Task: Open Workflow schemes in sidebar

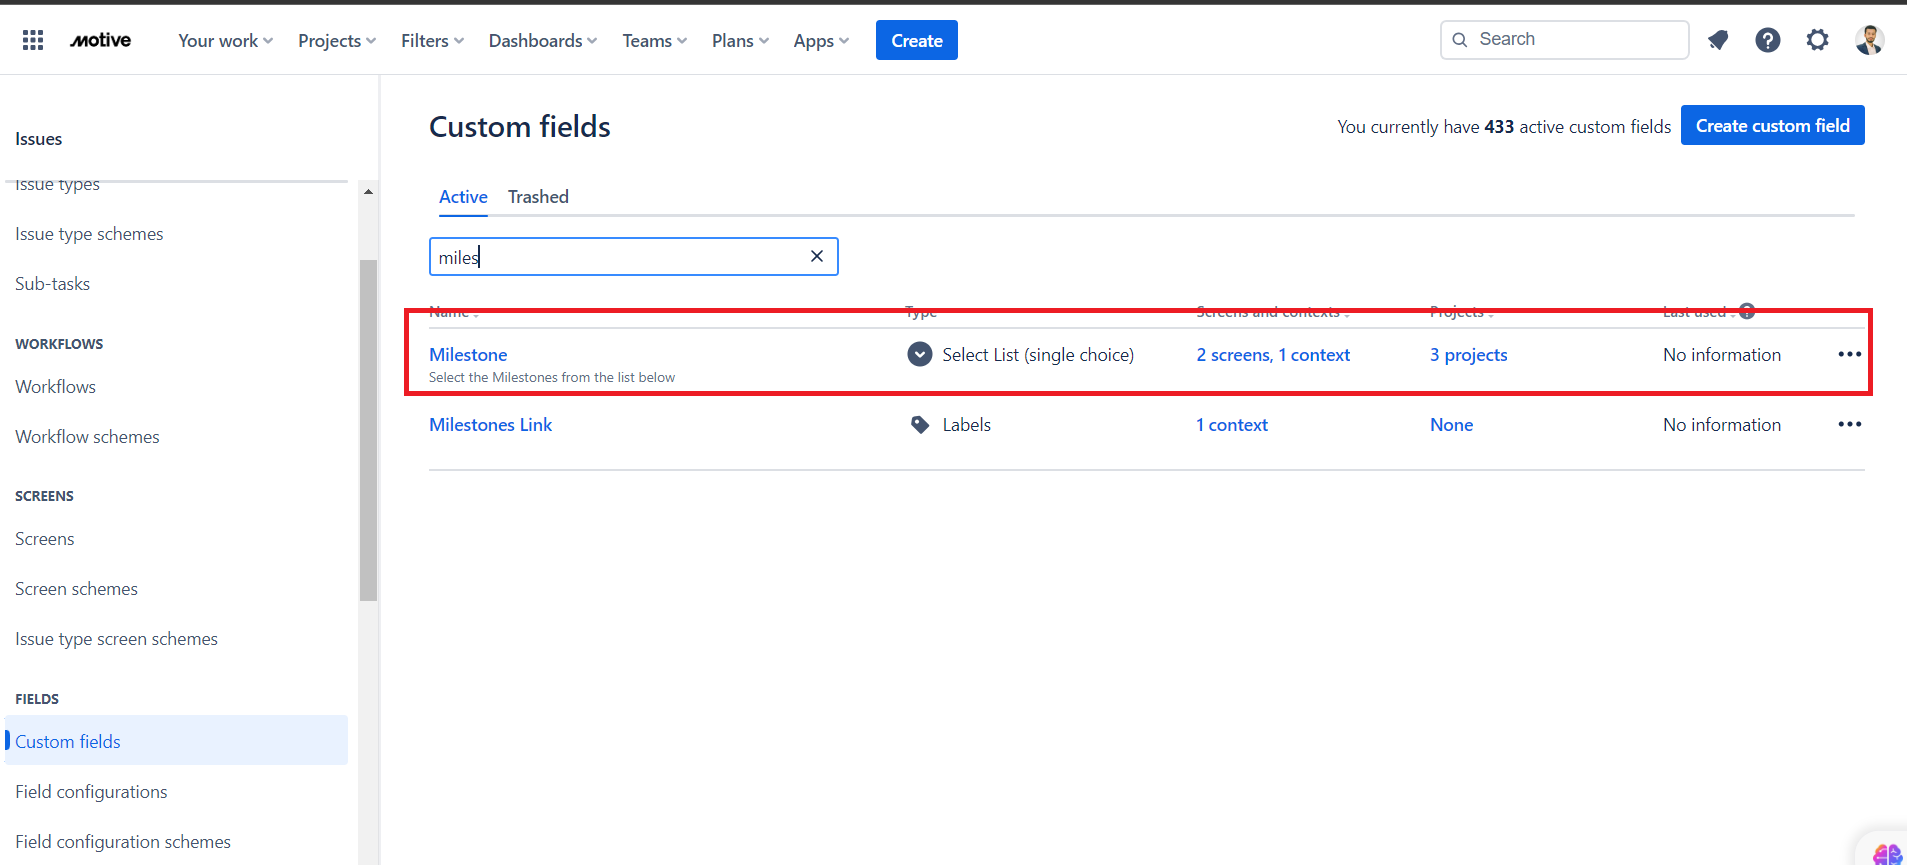Action: click(x=87, y=437)
